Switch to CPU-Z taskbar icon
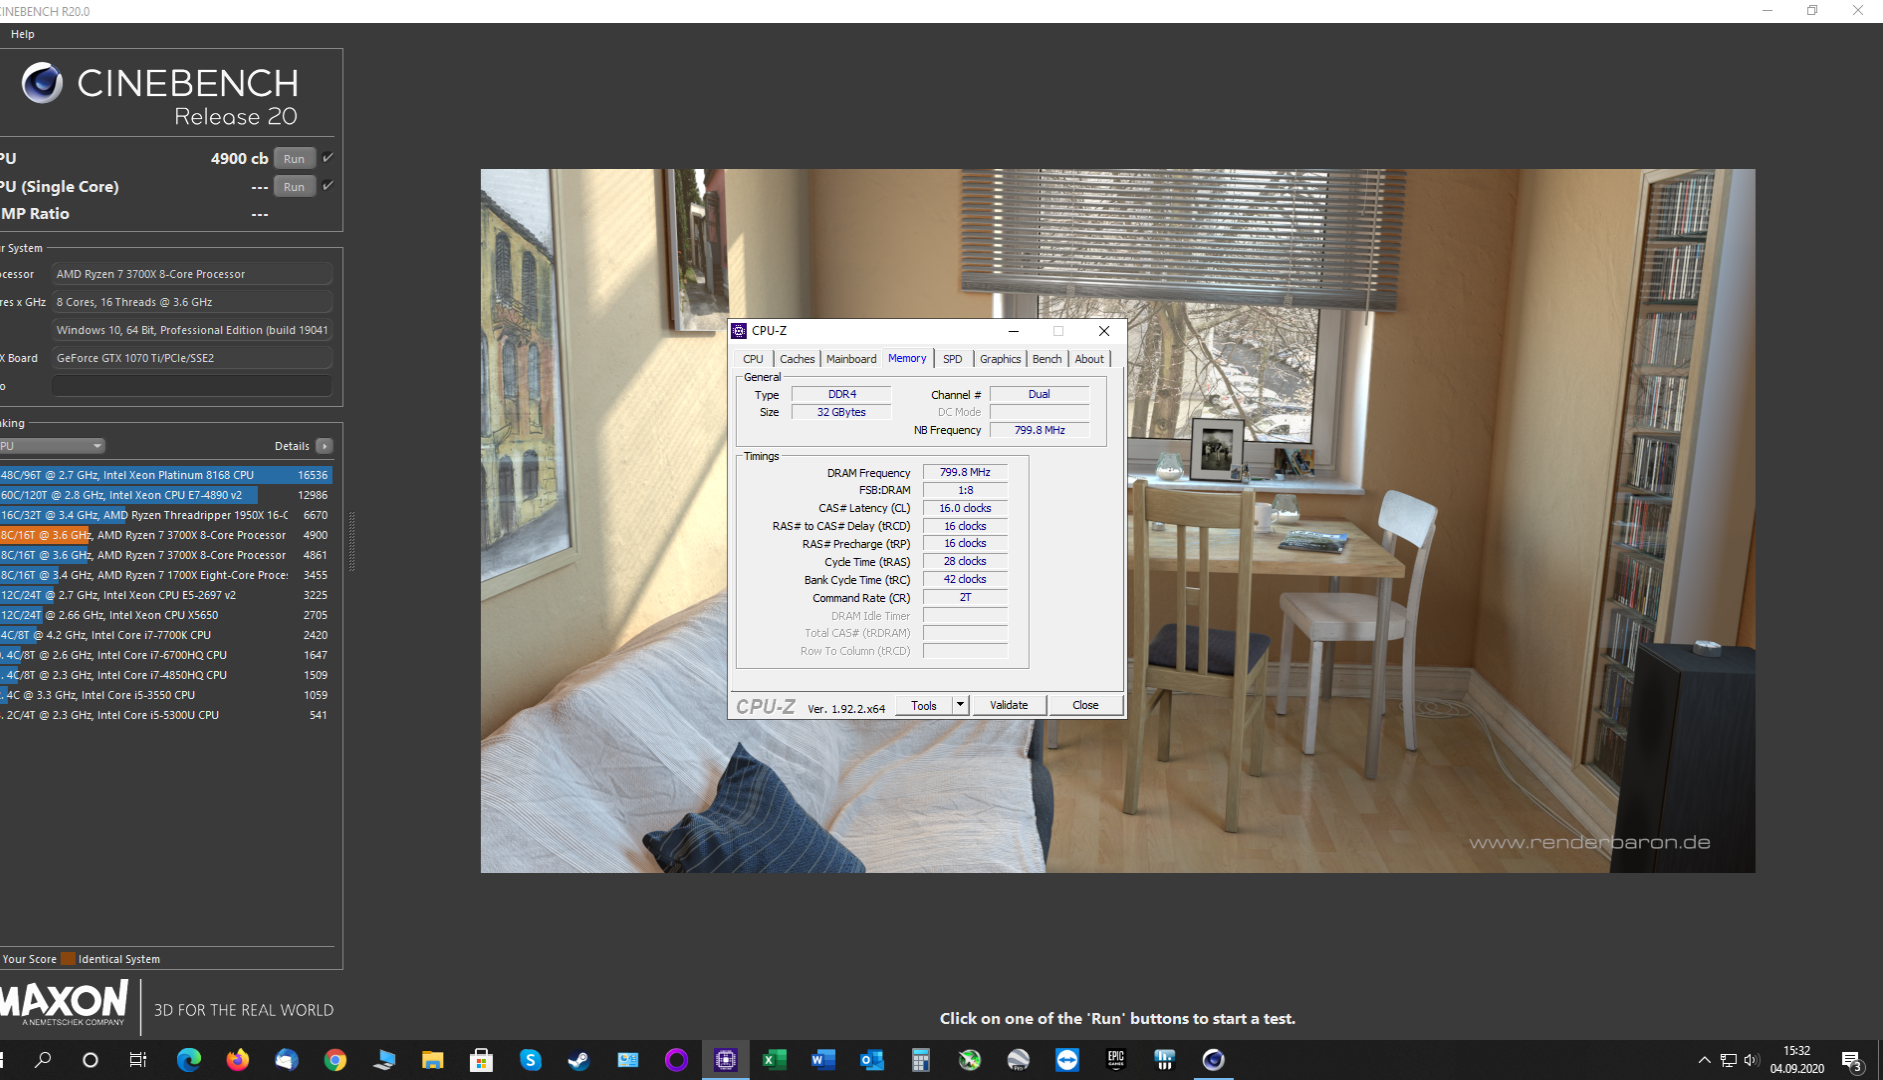This screenshot has width=1883, height=1080. point(726,1060)
